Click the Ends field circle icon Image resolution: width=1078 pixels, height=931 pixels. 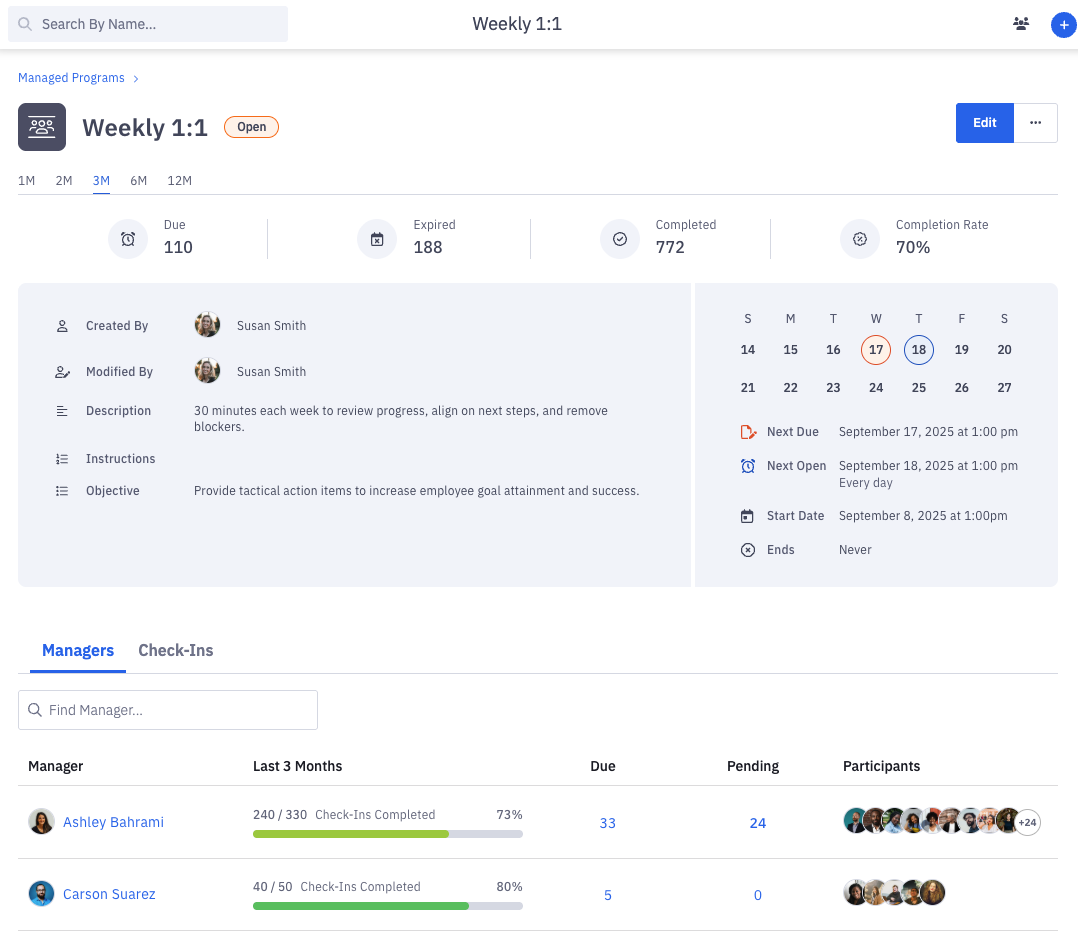coord(748,549)
